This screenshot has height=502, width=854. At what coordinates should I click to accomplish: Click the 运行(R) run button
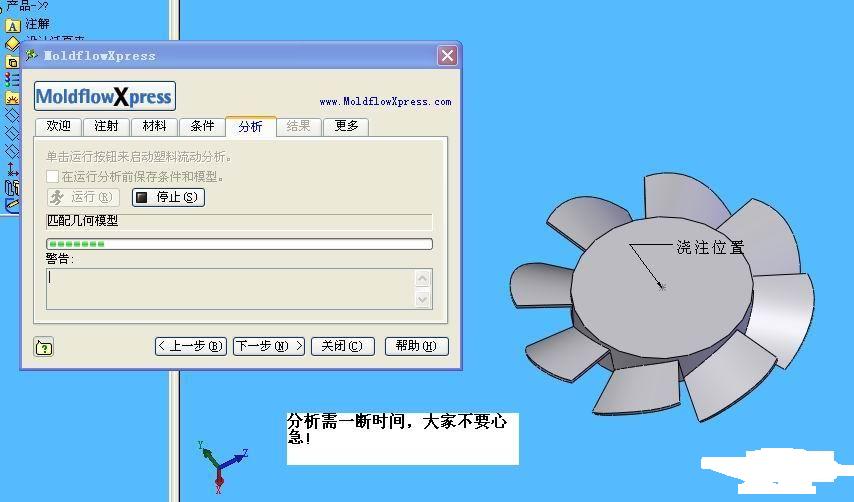pyautogui.click(x=83, y=197)
